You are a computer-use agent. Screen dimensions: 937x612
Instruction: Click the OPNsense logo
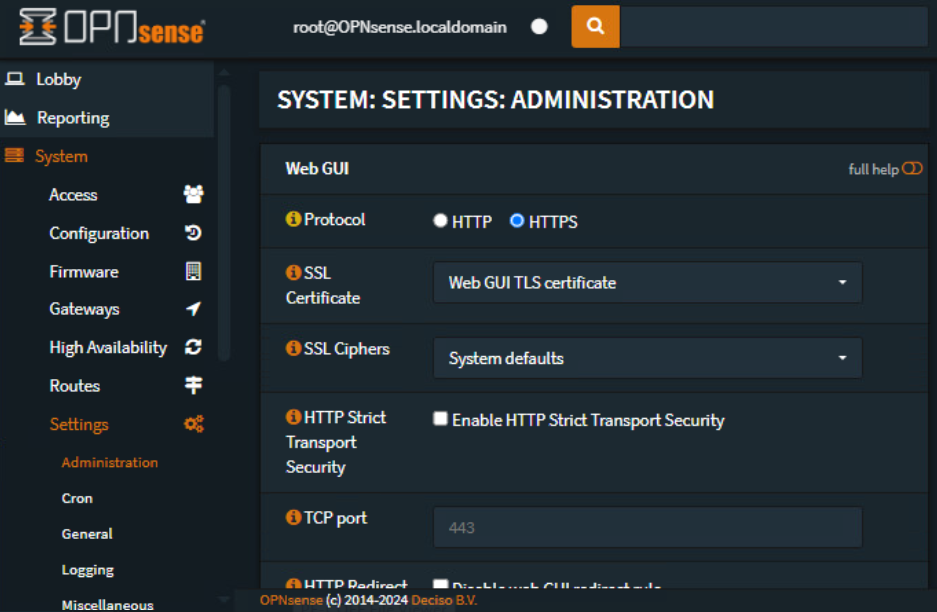click(112, 27)
